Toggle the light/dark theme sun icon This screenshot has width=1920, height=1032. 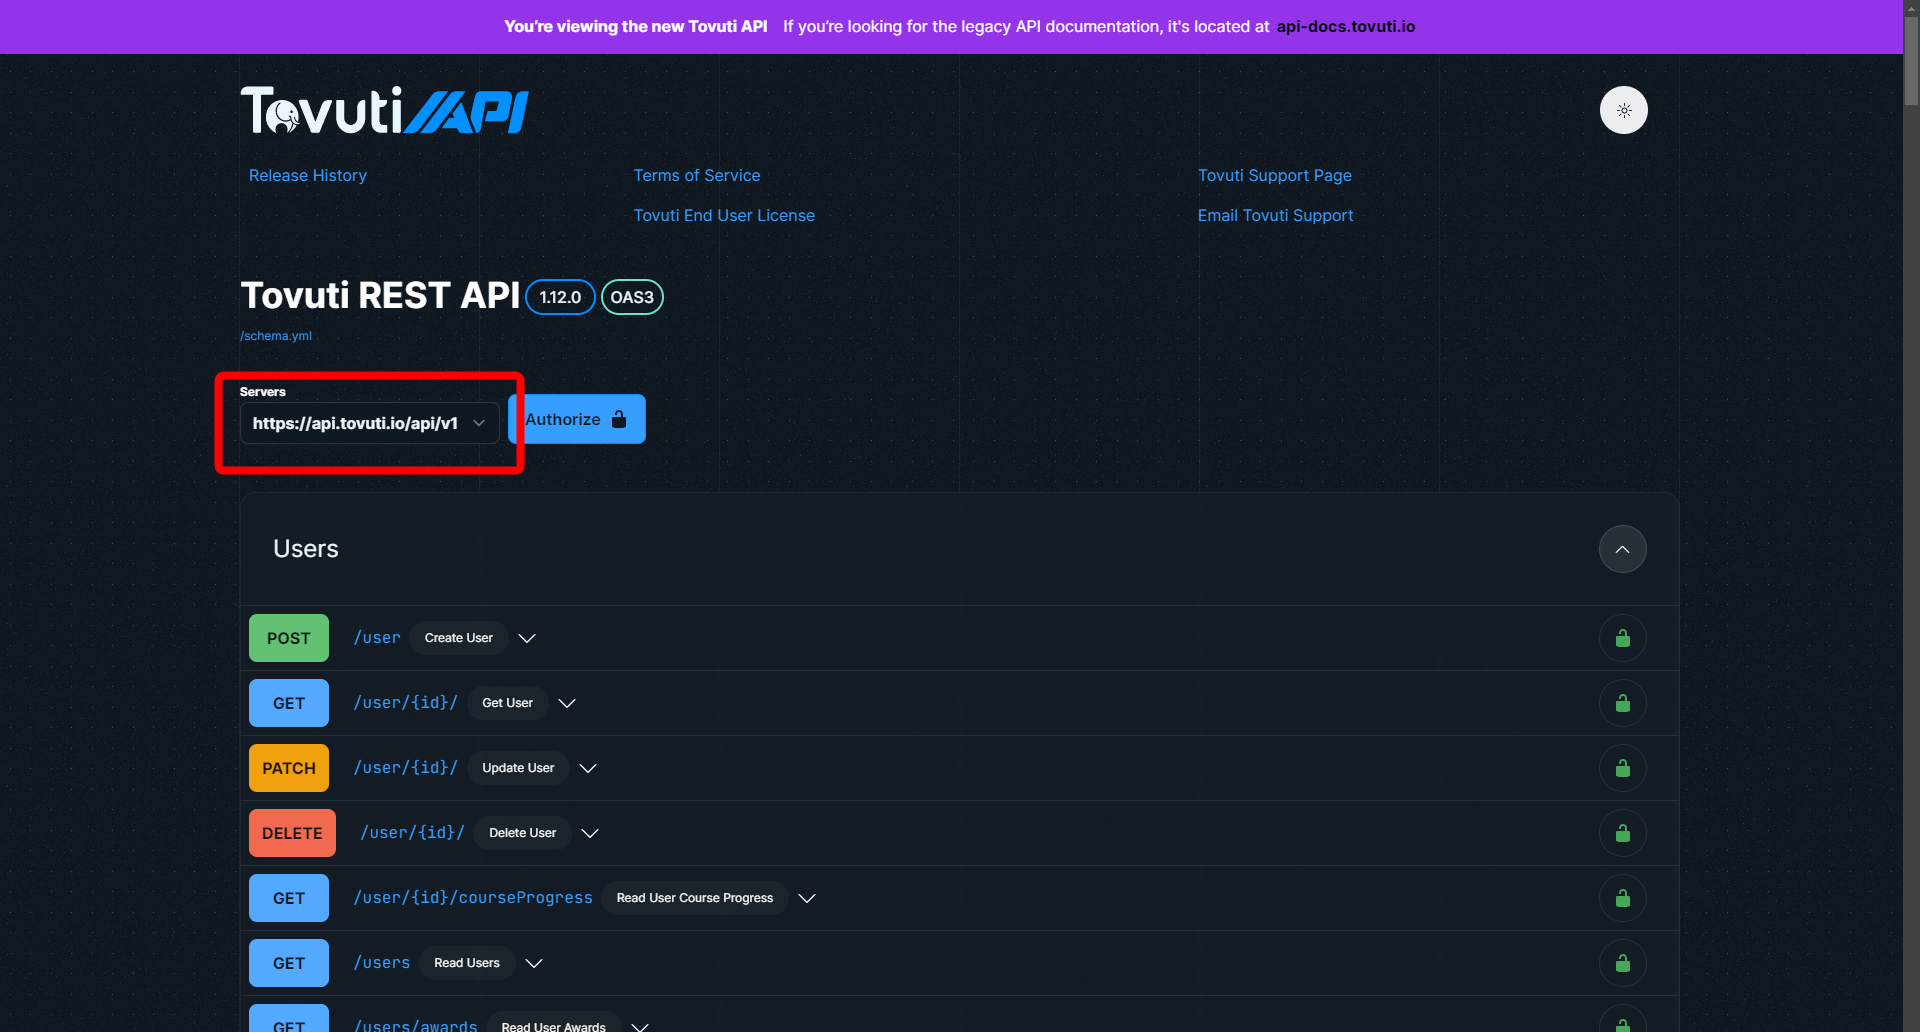pyautogui.click(x=1623, y=110)
